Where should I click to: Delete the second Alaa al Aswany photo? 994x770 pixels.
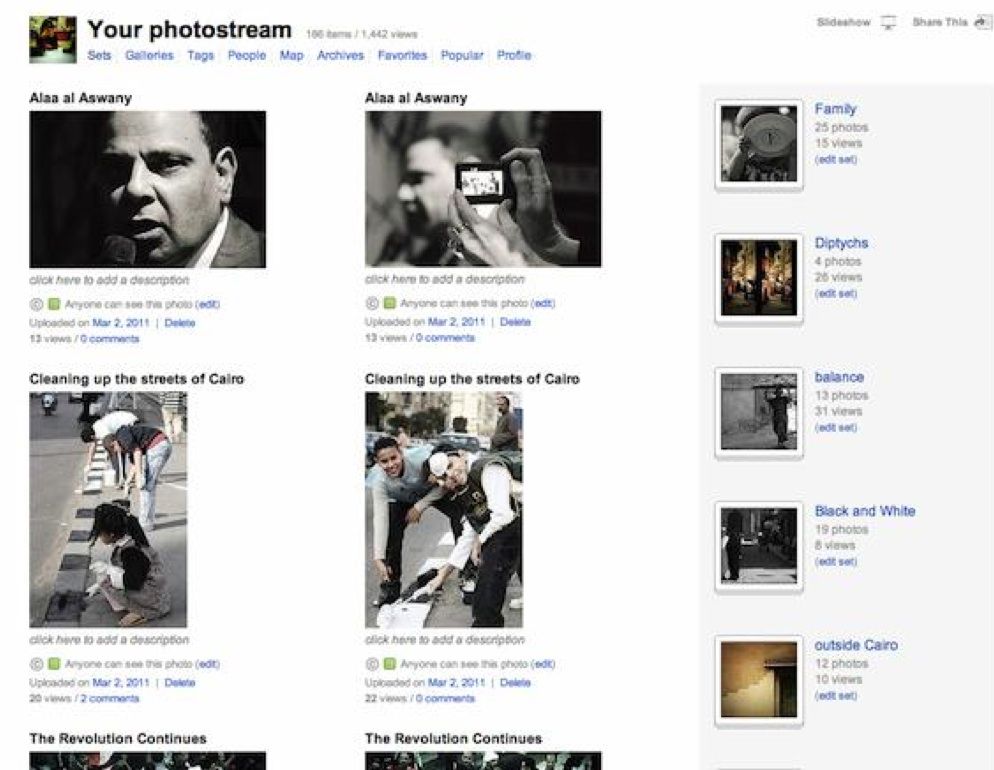click(516, 321)
